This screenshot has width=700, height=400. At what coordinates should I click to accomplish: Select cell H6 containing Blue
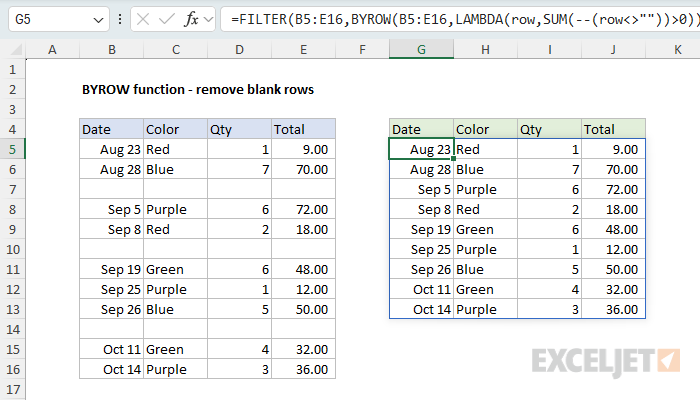(x=485, y=169)
